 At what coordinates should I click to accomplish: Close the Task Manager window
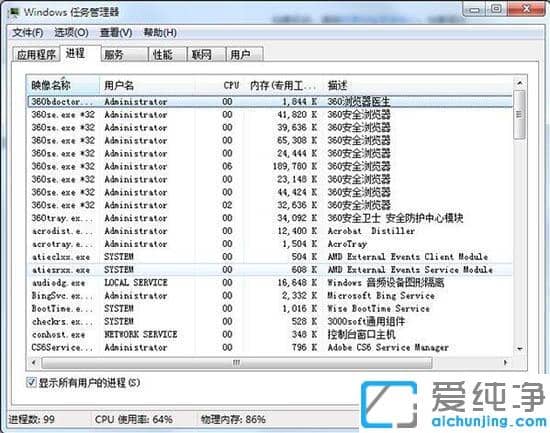point(526,9)
